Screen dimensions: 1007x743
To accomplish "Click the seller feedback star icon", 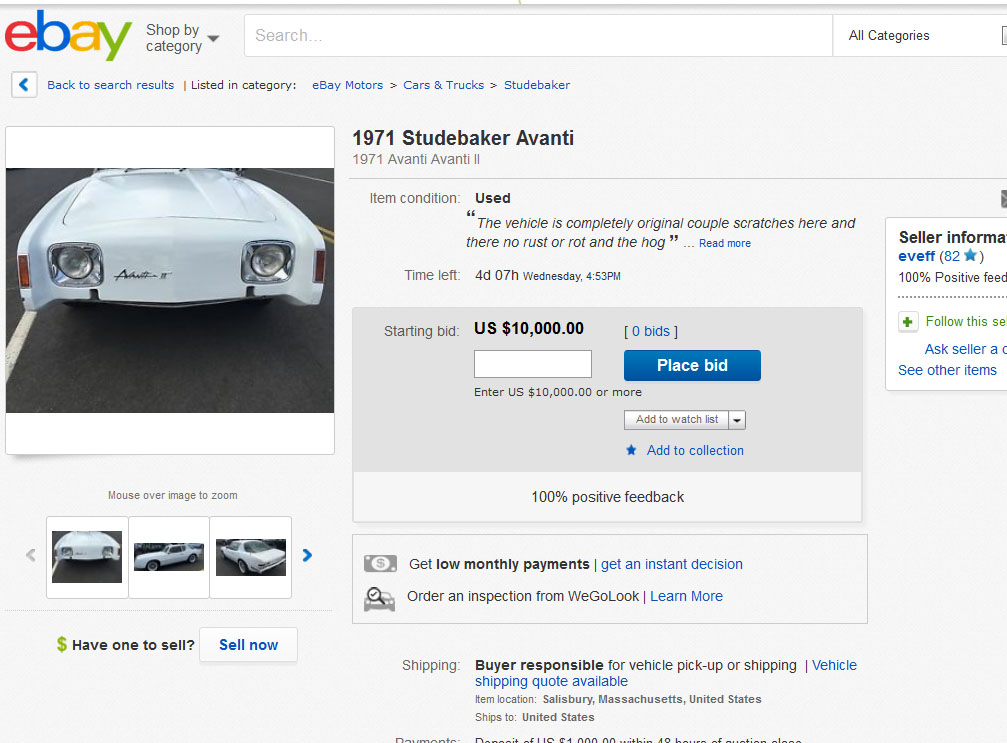I will 970,256.
